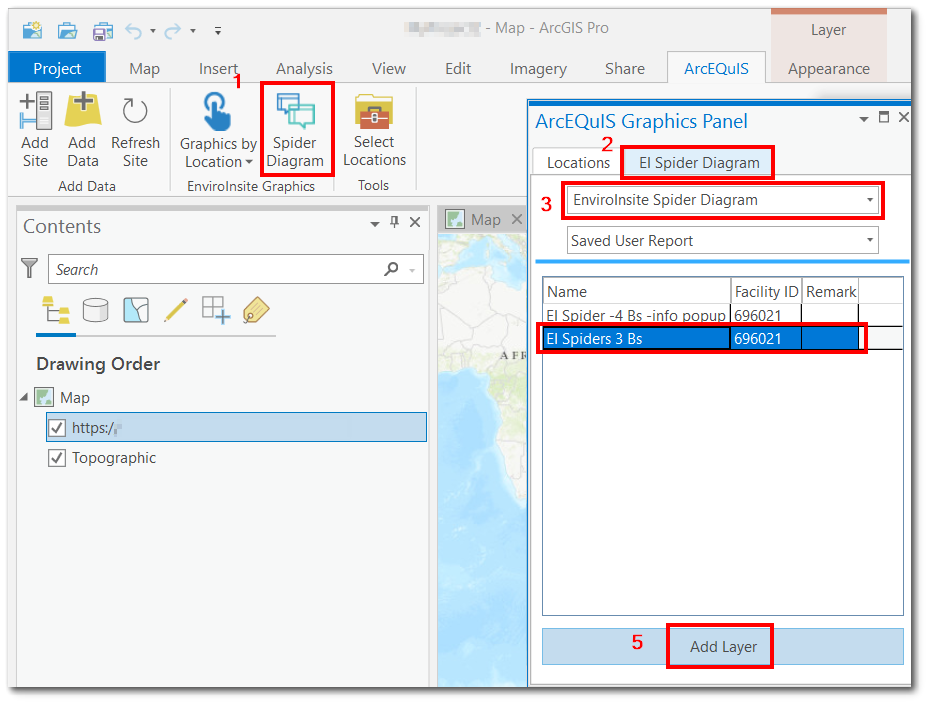Click the New Project icon in quick access toolbar
Image resolution: width=927 pixels, height=703 pixels.
click(32, 30)
